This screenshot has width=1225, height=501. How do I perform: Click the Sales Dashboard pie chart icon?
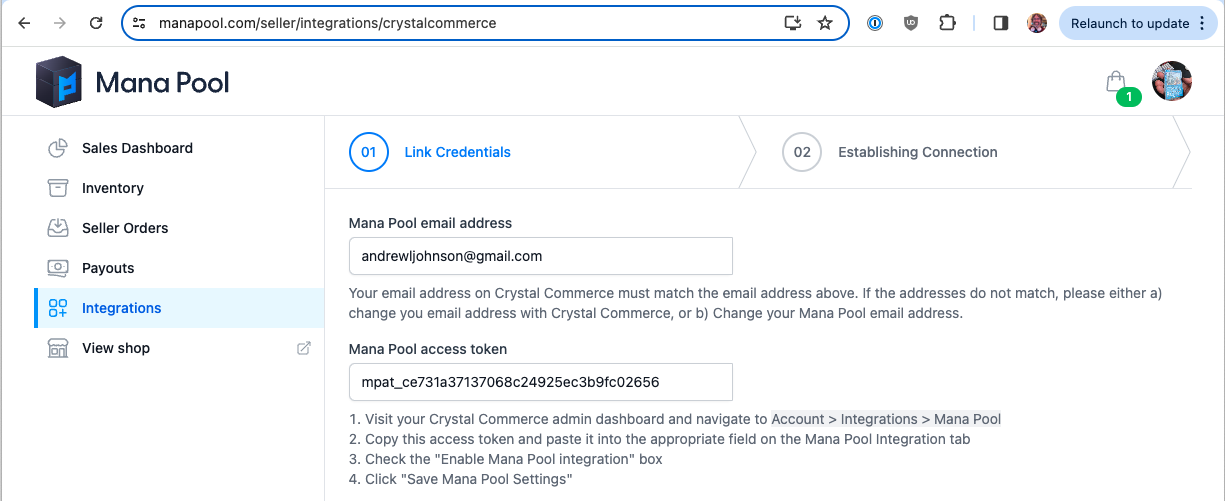[x=58, y=148]
